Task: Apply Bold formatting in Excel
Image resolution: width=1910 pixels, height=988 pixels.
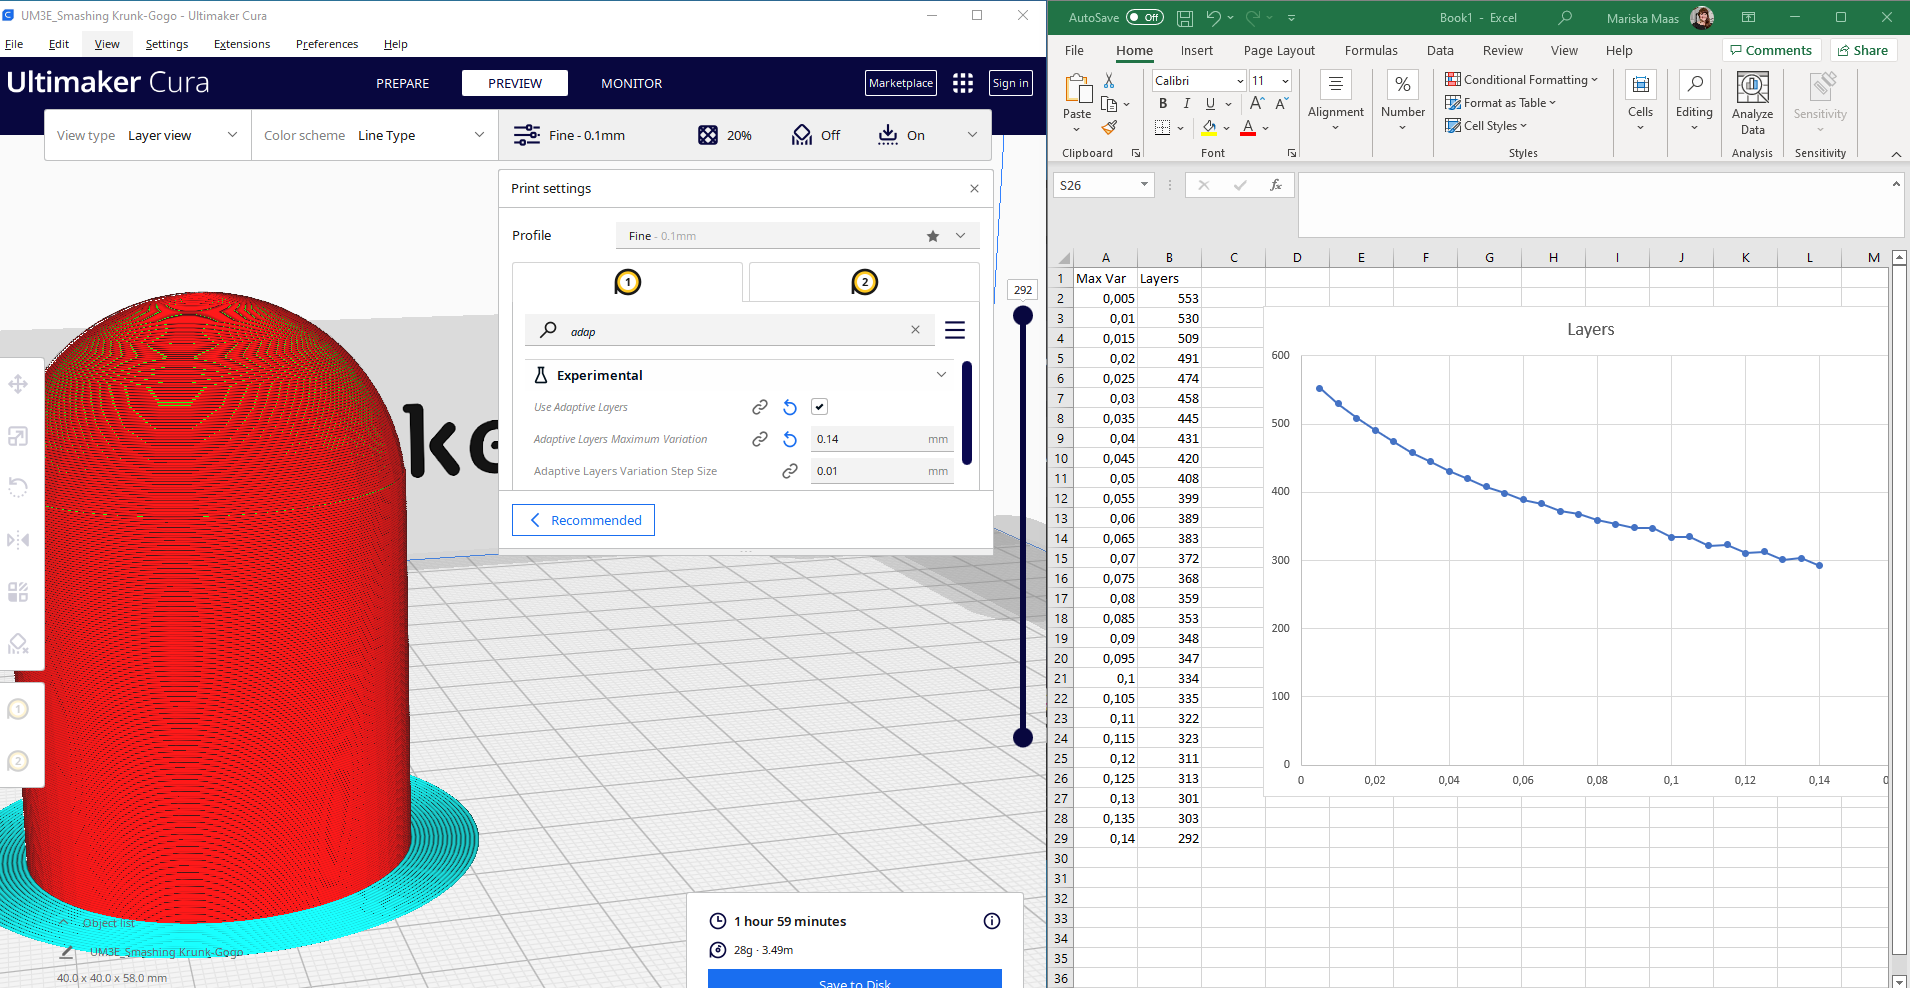Action: point(1162,103)
